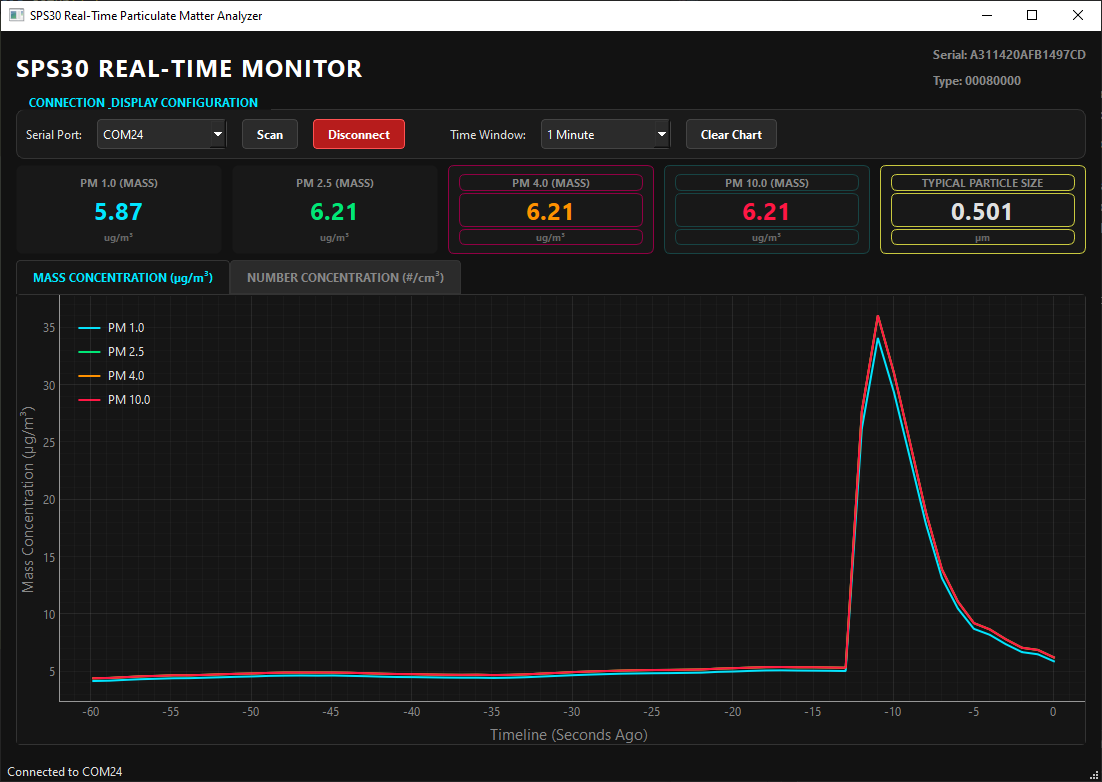Select the PM 10.0 mass red value
The width and height of the screenshot is (1102, 782).
pyautogui.click(x=766, y=211)
